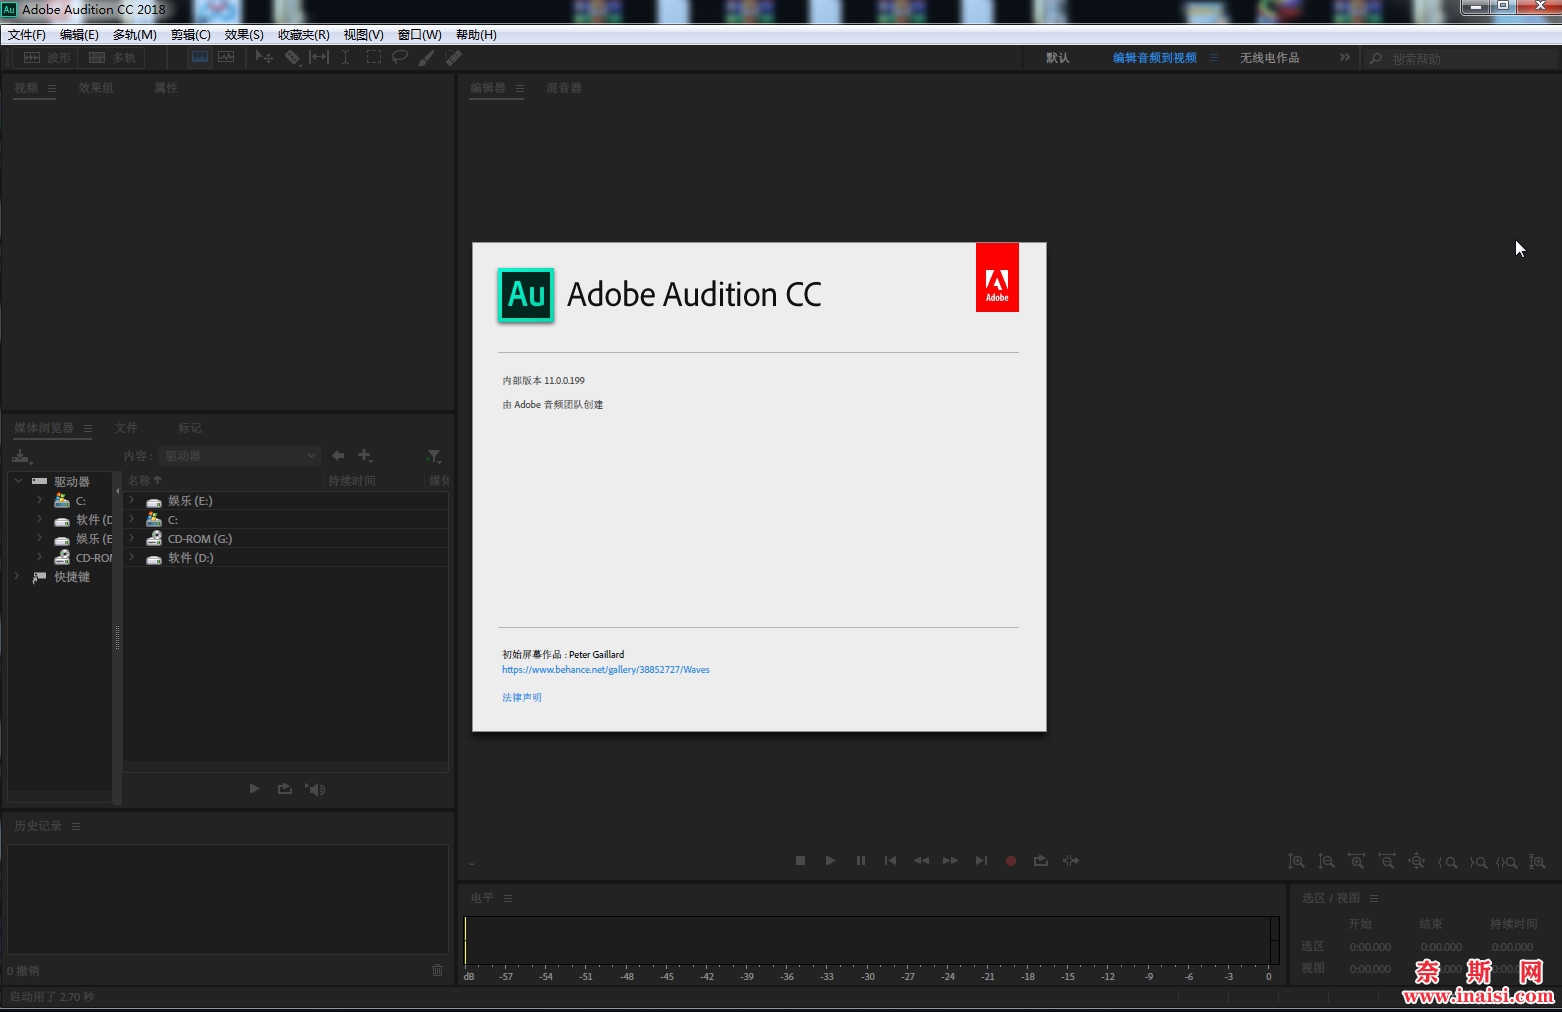The height and width of the screenshot is (1012, 1562).
Task: Click the filter funnel icon in Media Browser
Action: coord(433,456)
